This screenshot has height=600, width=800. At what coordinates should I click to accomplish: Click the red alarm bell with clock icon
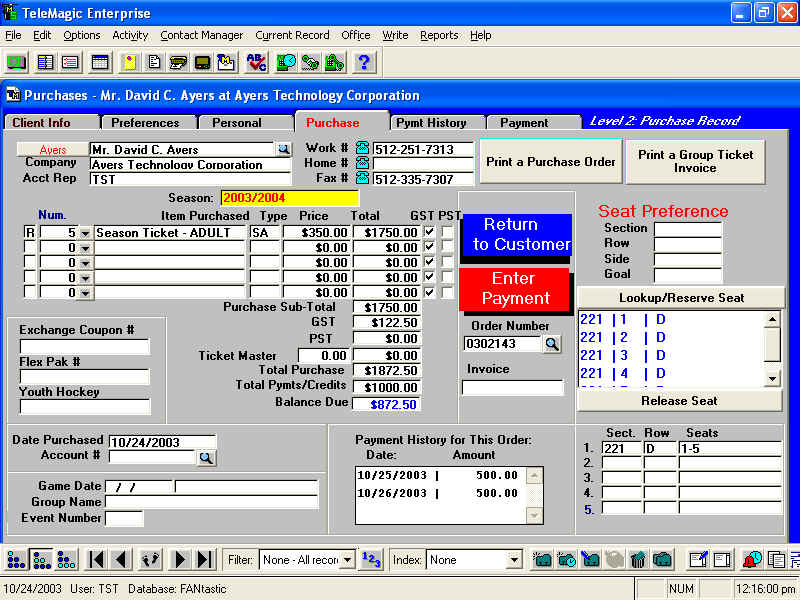coord(752,560)
